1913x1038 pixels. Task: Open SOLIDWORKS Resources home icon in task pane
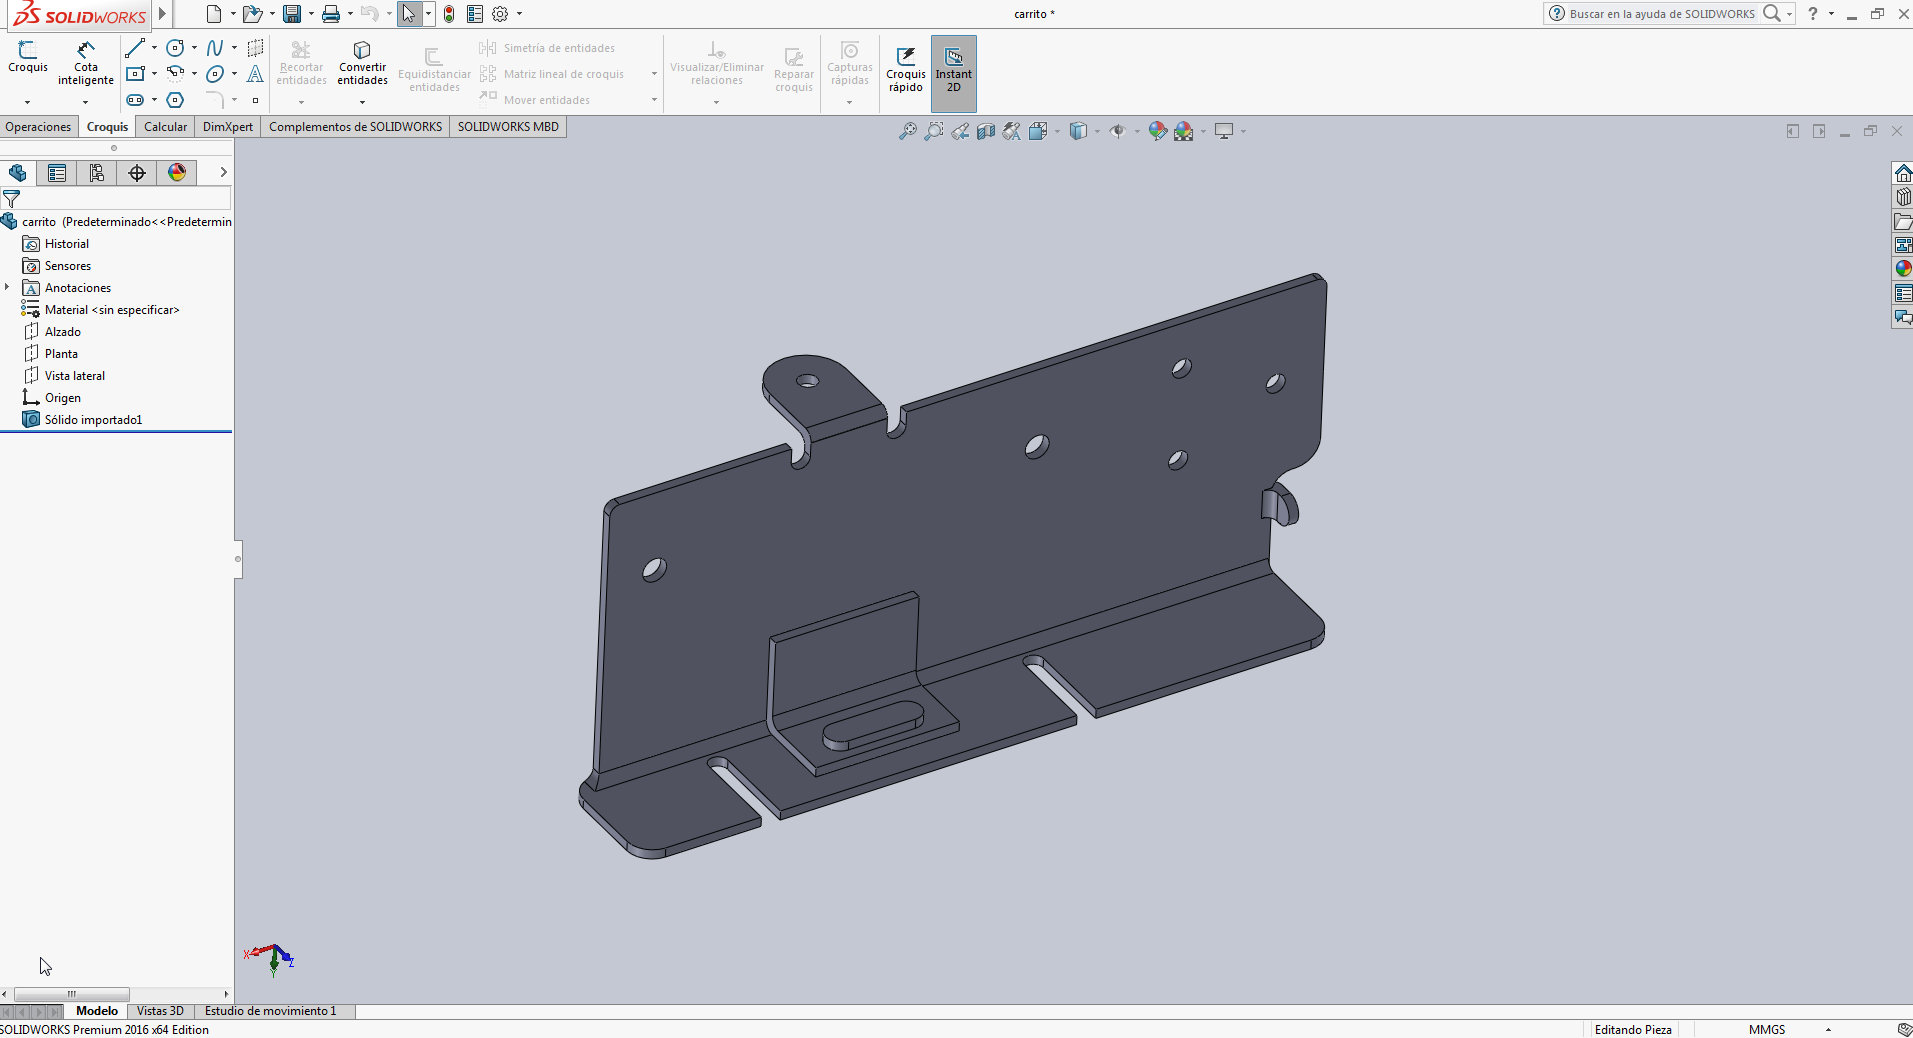[1903, 173]
